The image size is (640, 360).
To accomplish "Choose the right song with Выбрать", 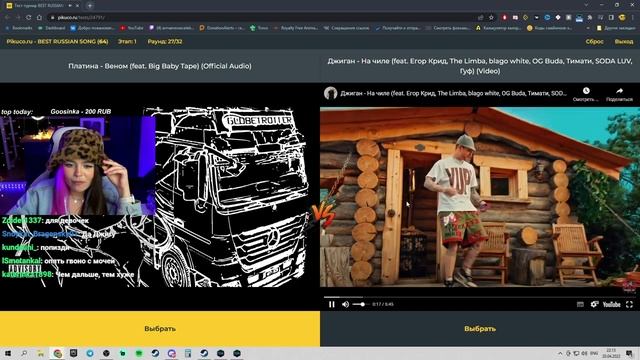I will (480, 329).
